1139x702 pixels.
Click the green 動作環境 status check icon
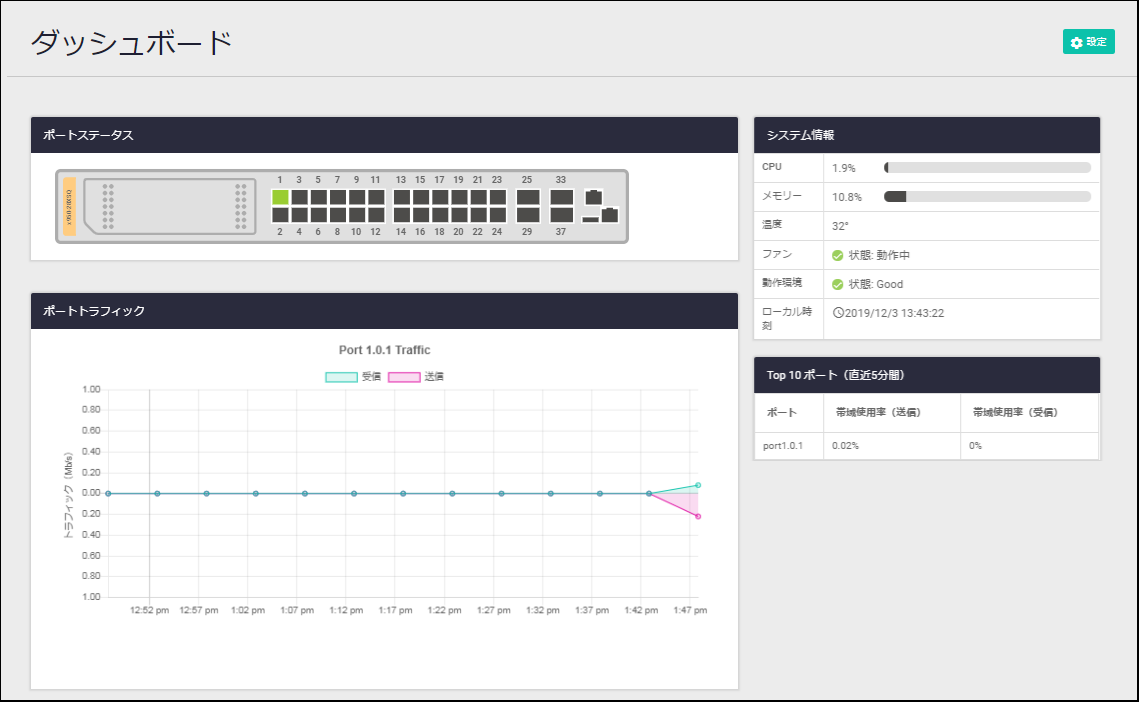pos(838,284)
